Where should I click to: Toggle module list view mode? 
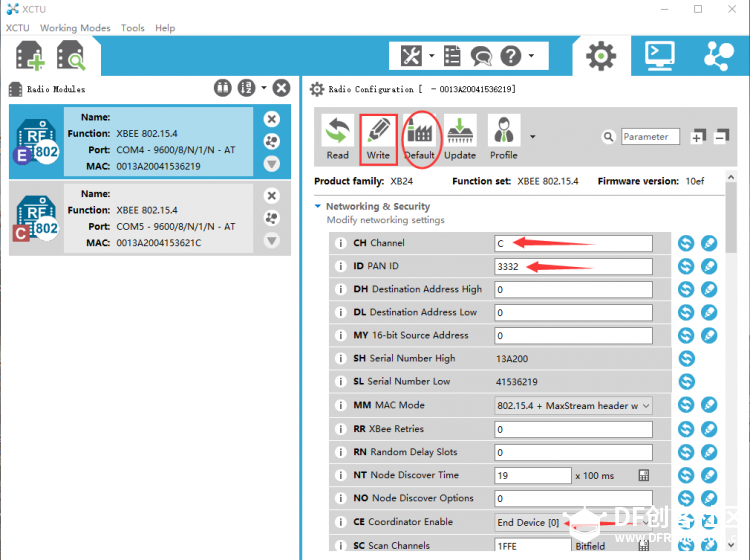coord(222,88)
